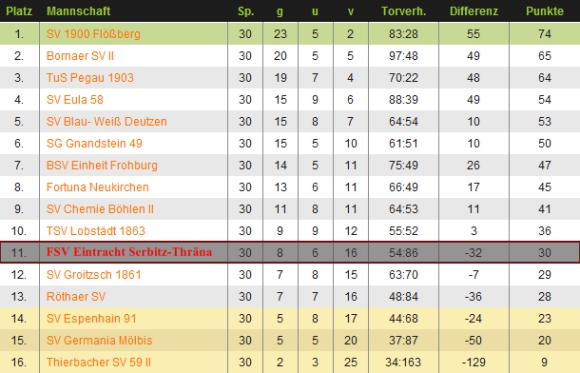Open the TSV Lobstädt 1863 team link
The height and width of the screenshot is (373, 580).
[x=96, y=231]
